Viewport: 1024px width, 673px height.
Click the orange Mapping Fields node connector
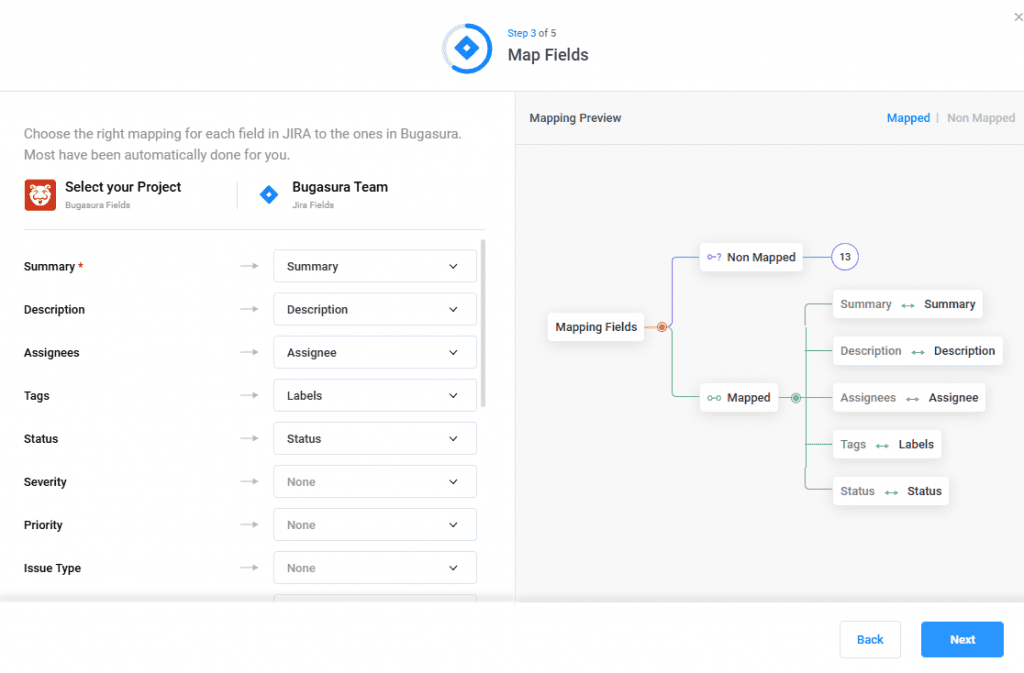point(662,327)
